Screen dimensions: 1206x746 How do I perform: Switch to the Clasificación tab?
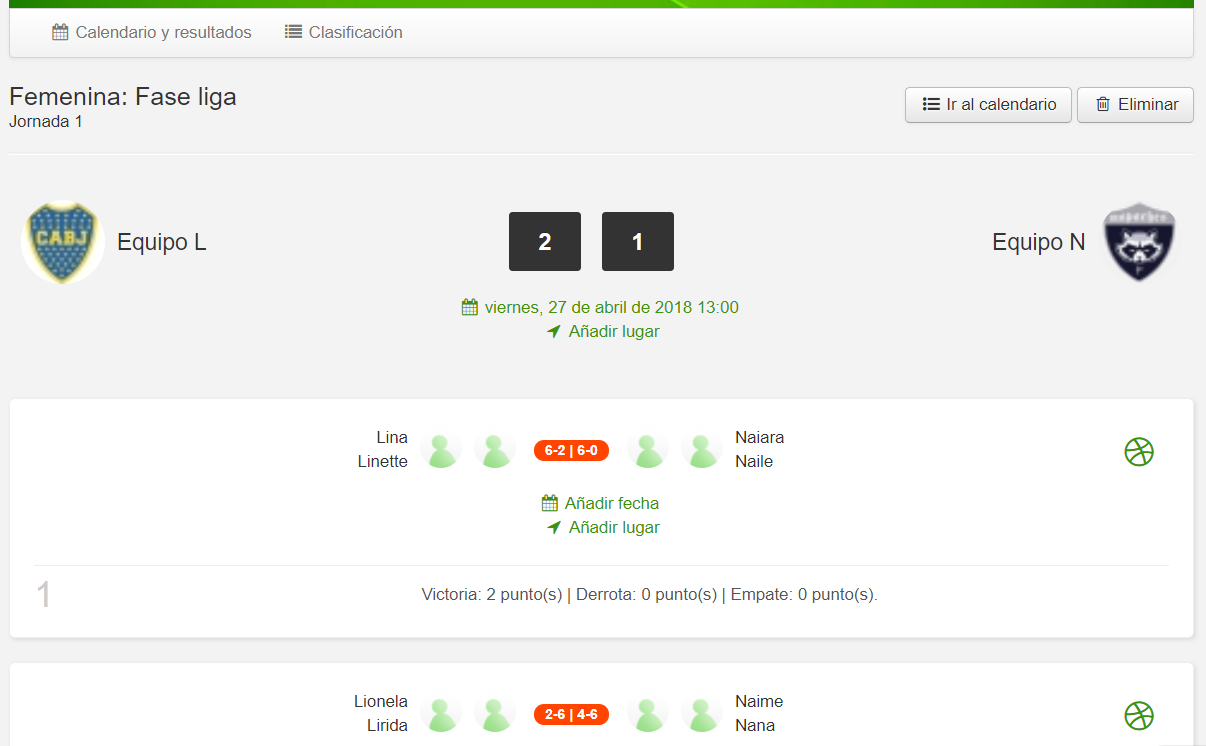click(x=343, y=32)
